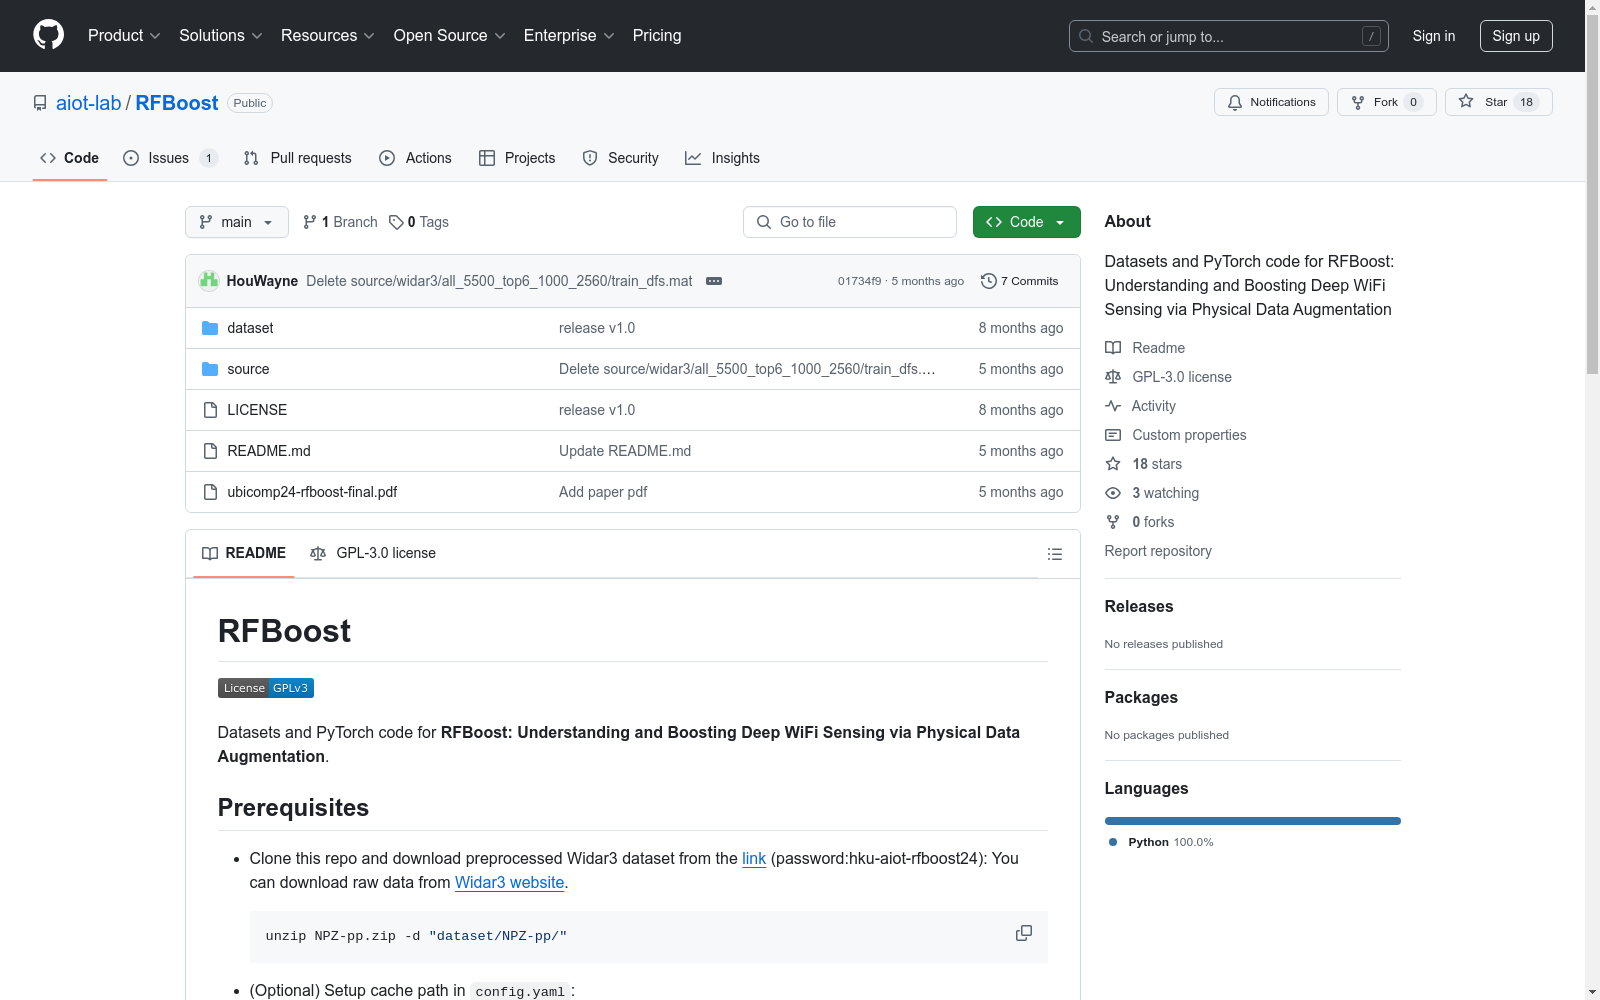Click the source folder icon
Screen dimensions: 1600x1000
[210, 369]
